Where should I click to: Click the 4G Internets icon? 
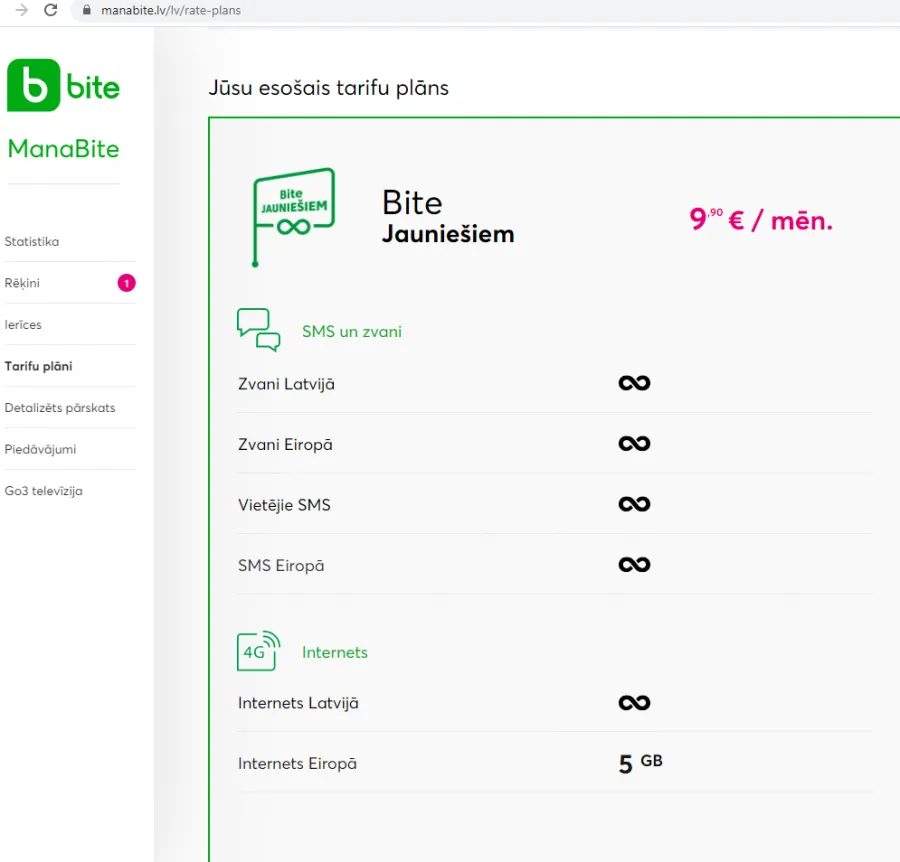pos(258,651)
